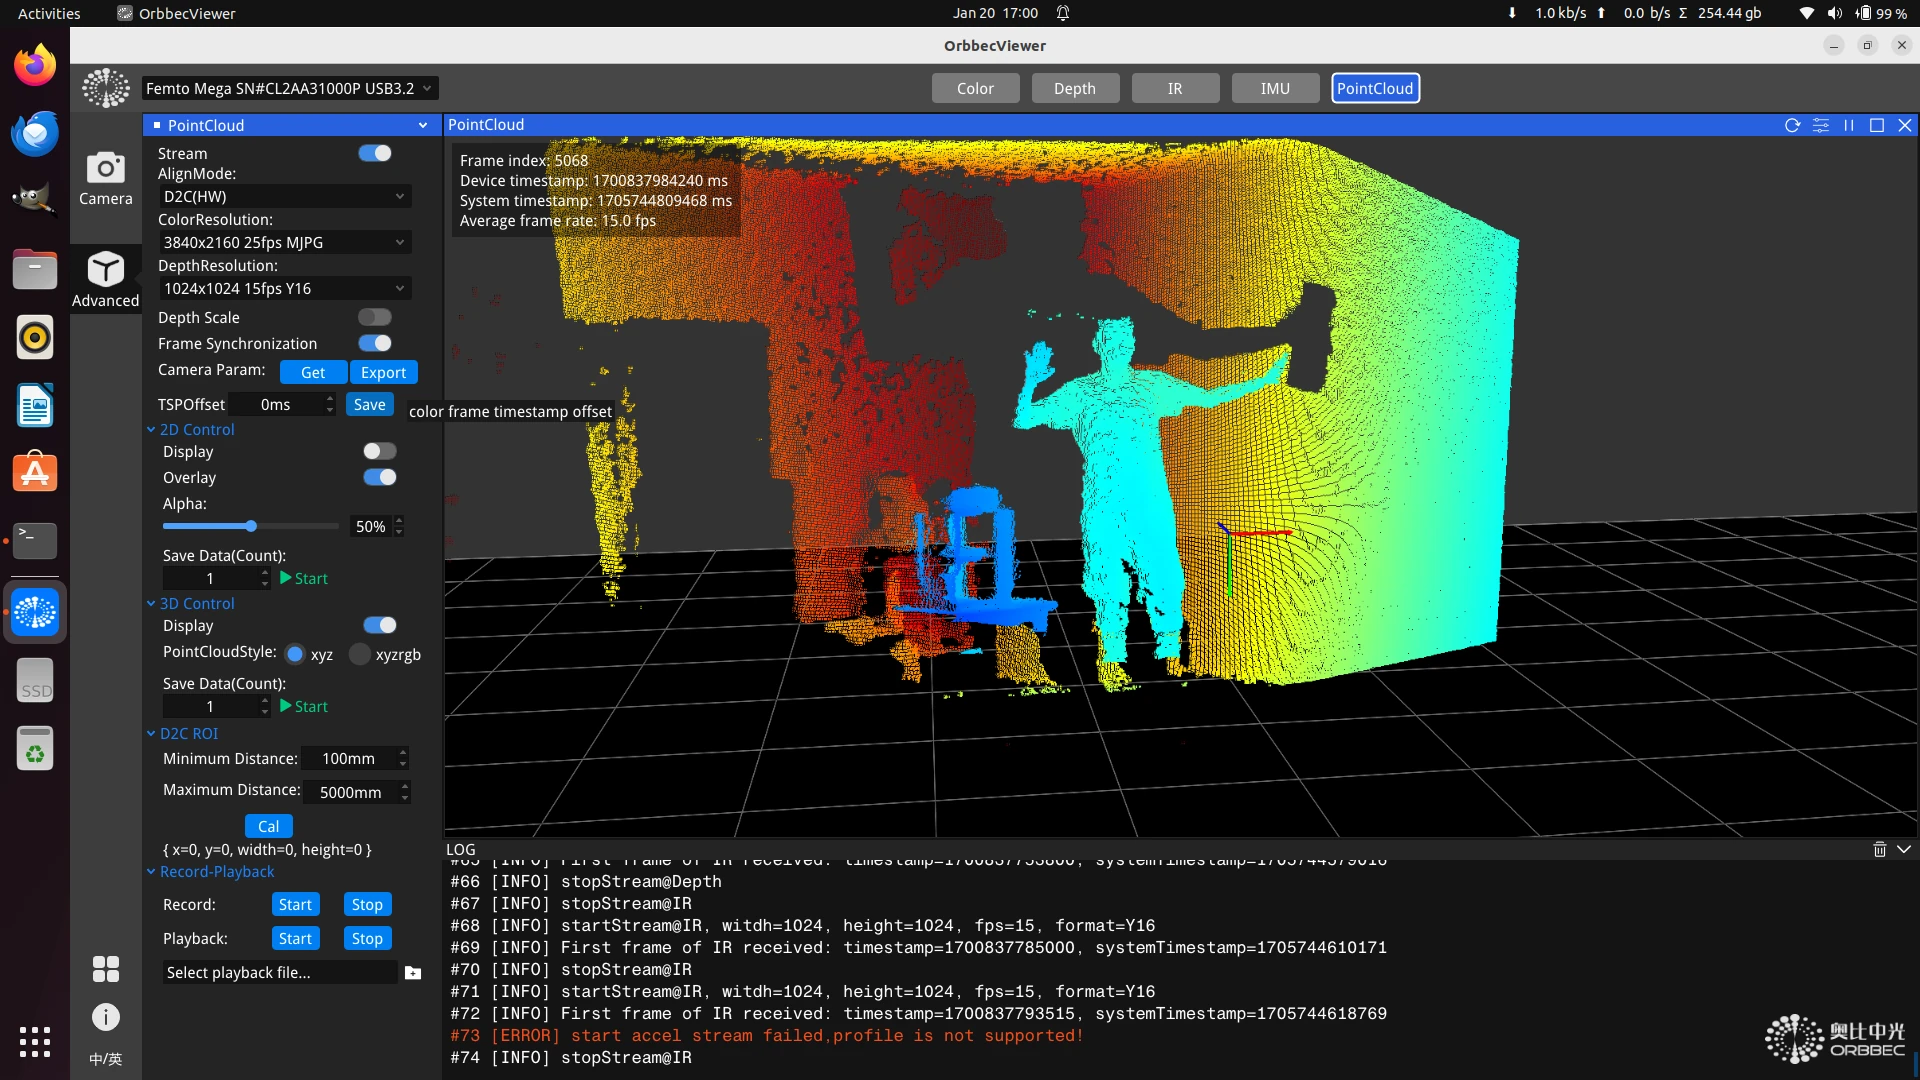This screenshot has height=1080, width=1920.
Task: Launch Firefox from the dock
Action: (x=35, y=66)
